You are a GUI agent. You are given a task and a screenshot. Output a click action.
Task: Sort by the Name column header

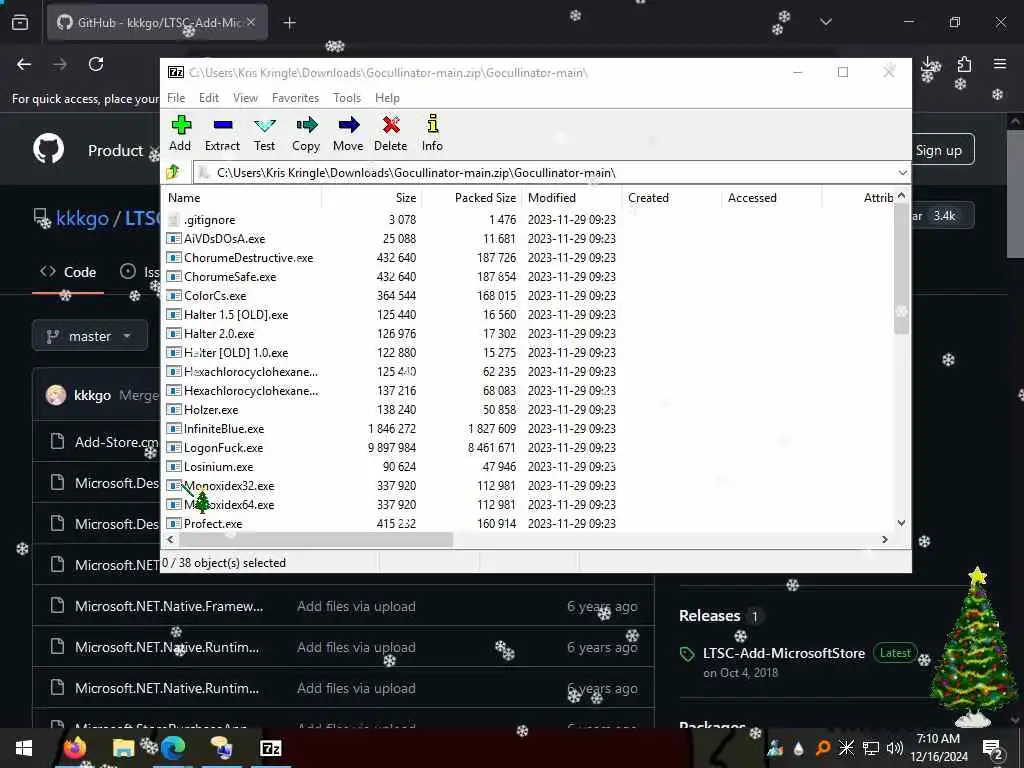(x=243, y=198)
